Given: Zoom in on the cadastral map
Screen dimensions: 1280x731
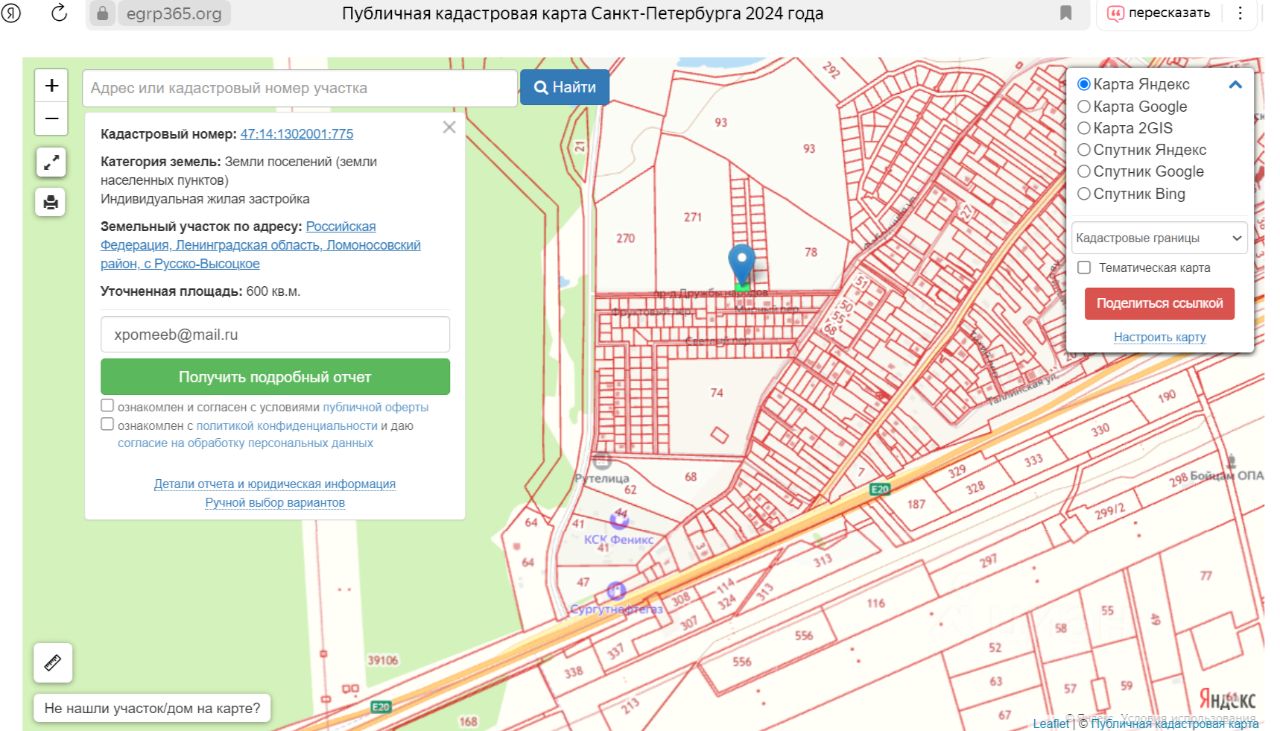Looking at the screenshot, I should pos(52,86).
